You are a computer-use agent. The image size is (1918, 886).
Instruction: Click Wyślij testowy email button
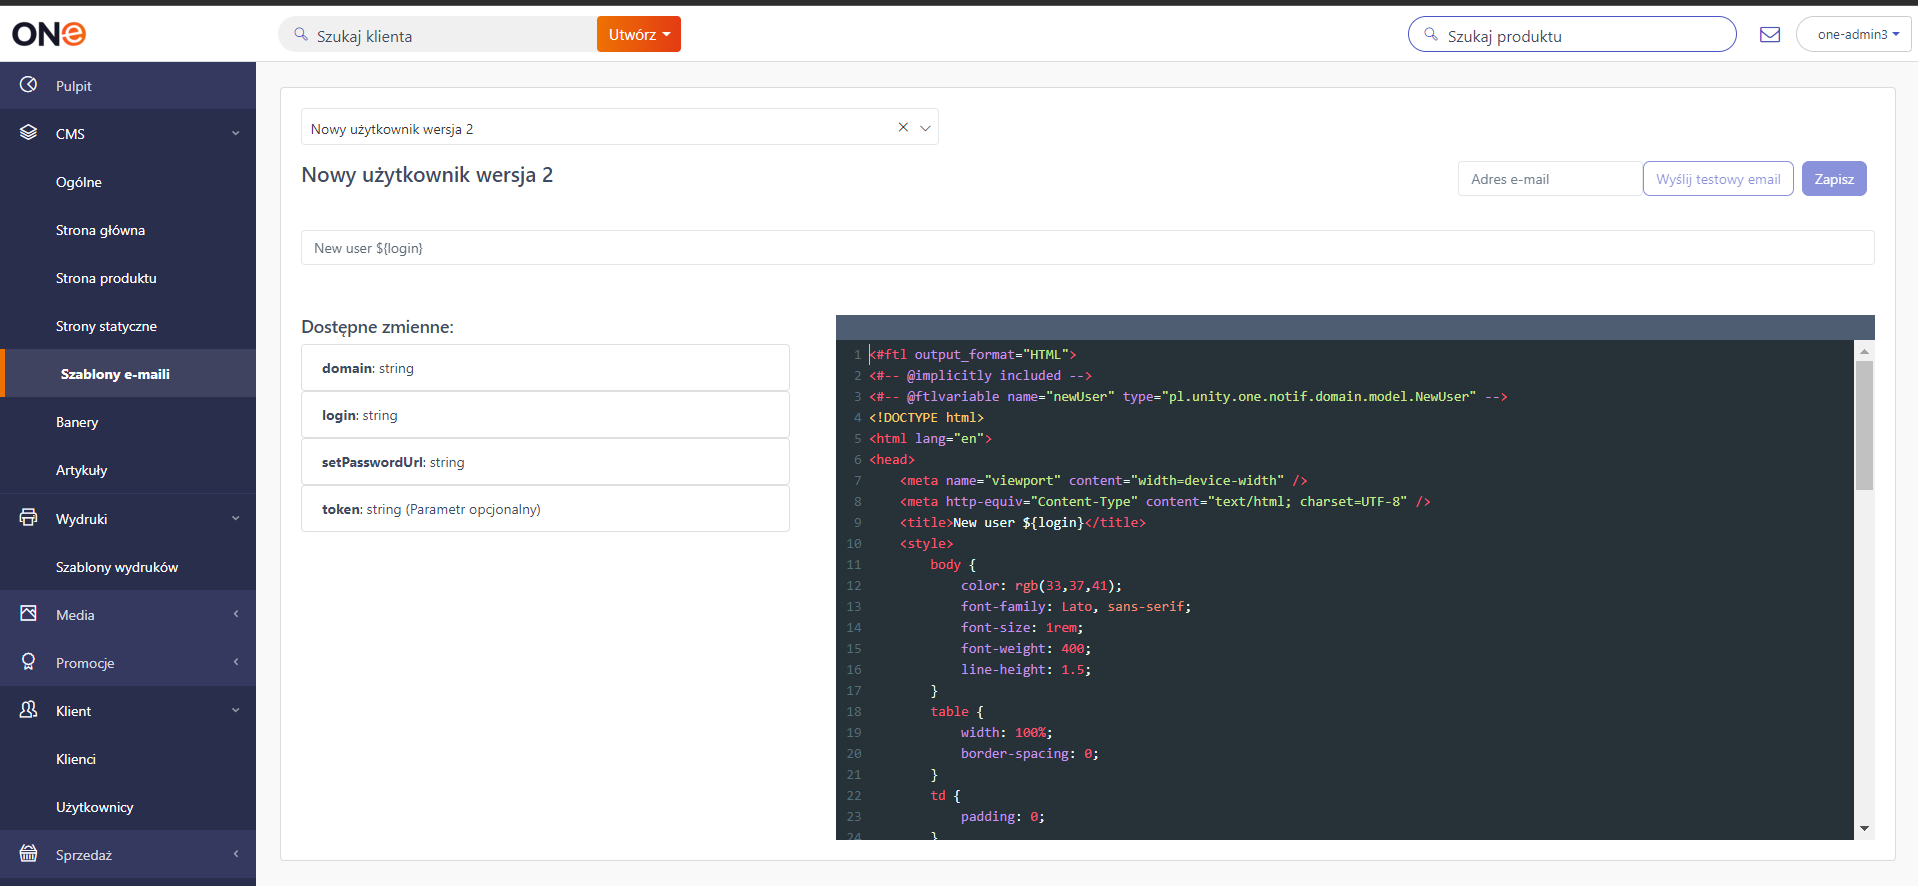point(1718,179)
